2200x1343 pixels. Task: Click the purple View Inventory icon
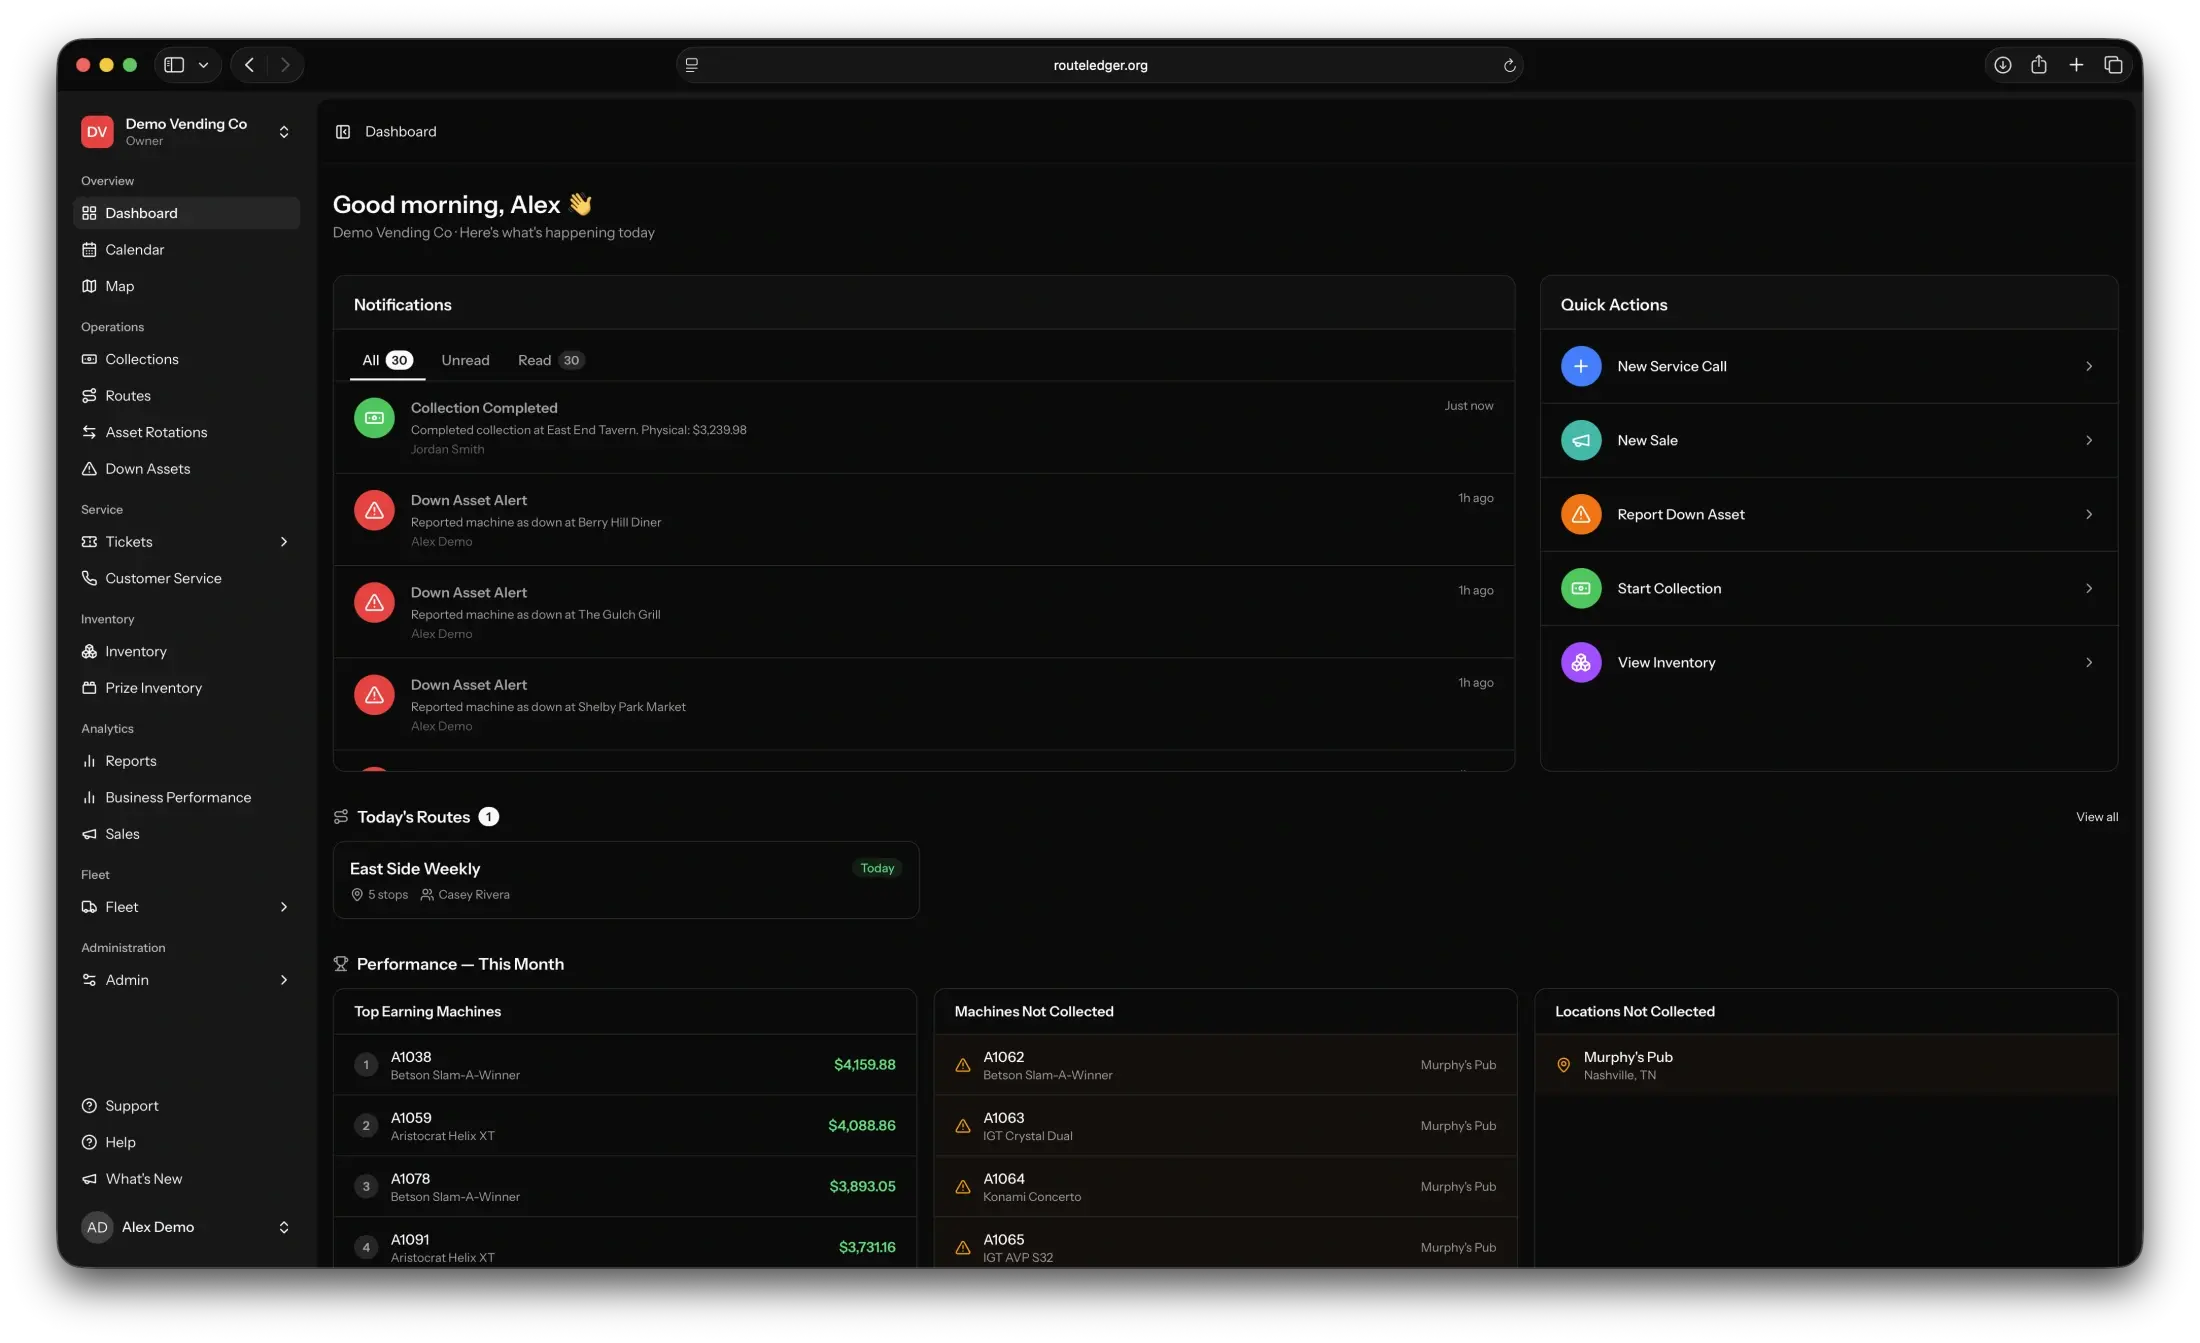coord(1581,662)
